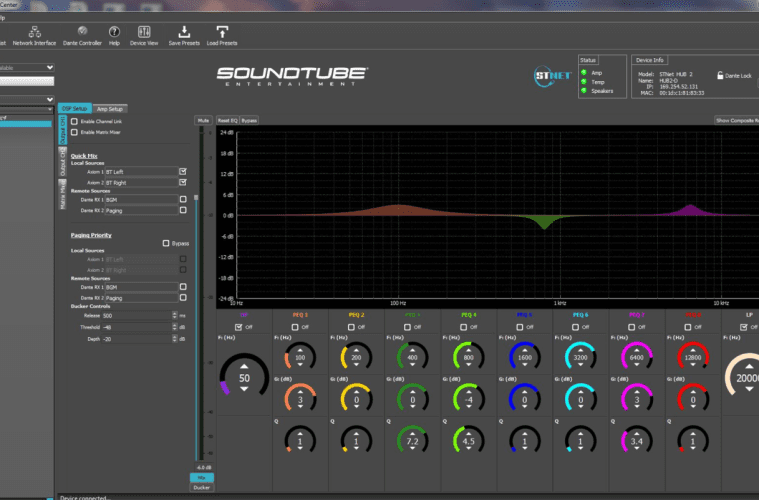The height and width of the screenshot is (500, 759).
Task: Check Quick Mix Dante RX 1 BGM
Action: (183, 199)
